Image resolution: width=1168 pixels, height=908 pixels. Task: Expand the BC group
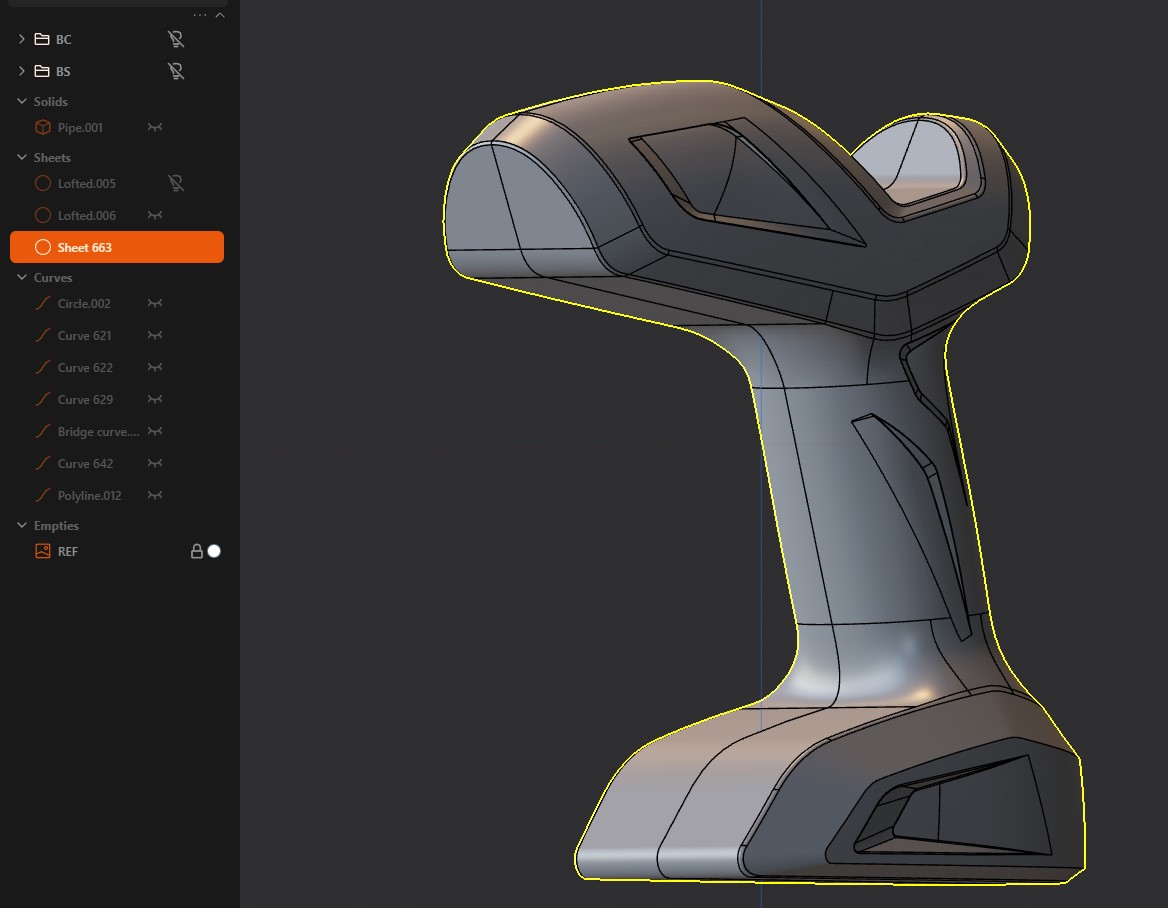click(x=20, y=39)
